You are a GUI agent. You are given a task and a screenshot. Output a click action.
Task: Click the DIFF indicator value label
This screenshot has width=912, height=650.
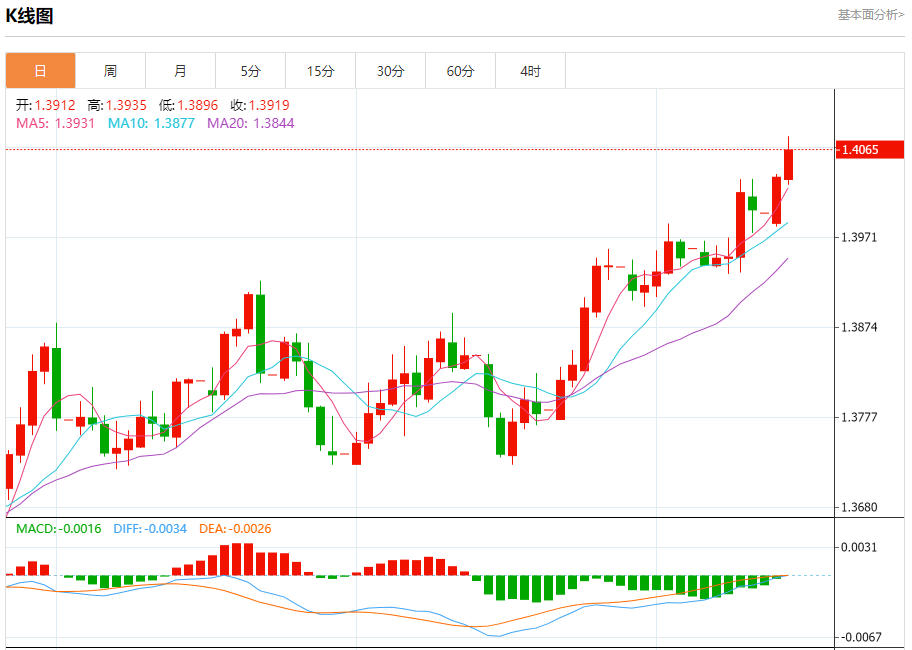coord(150,529)
